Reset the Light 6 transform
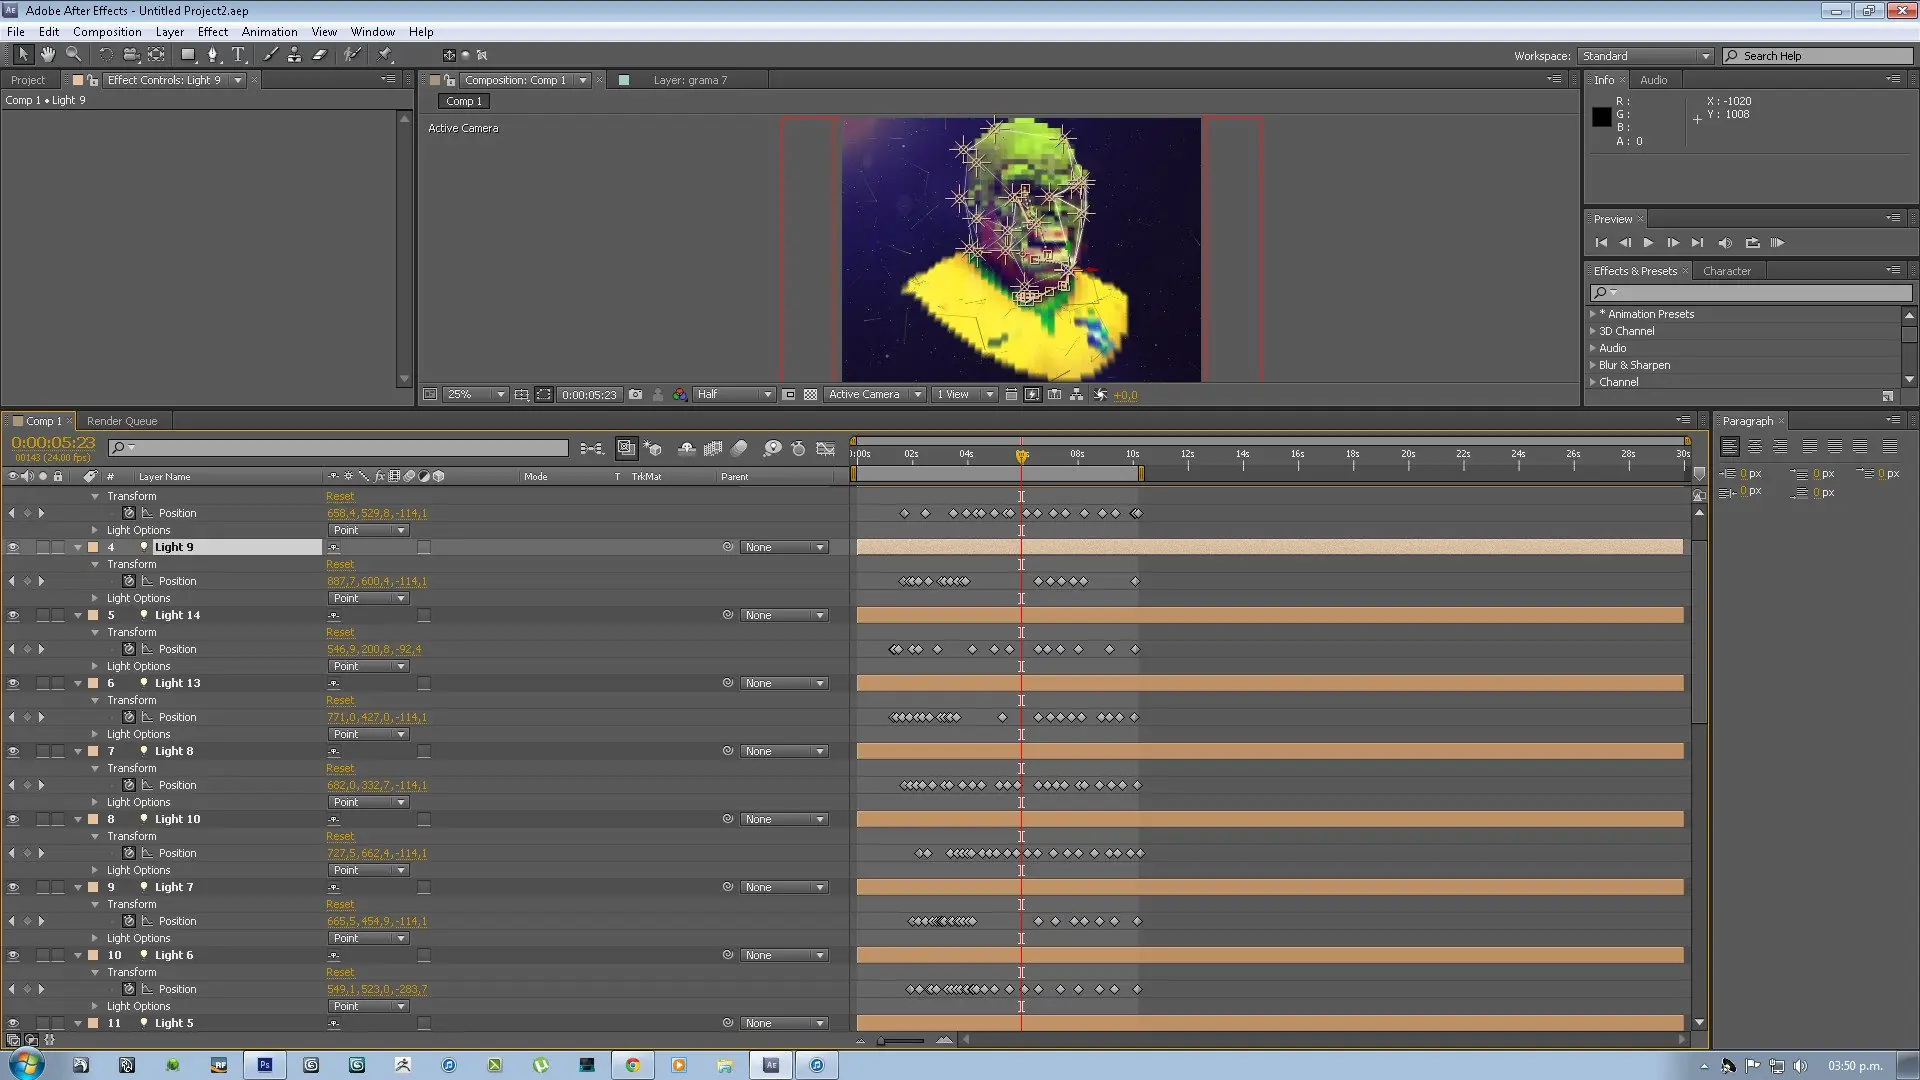This screenshot has width=1920, height=1080. tap(340, 973)
